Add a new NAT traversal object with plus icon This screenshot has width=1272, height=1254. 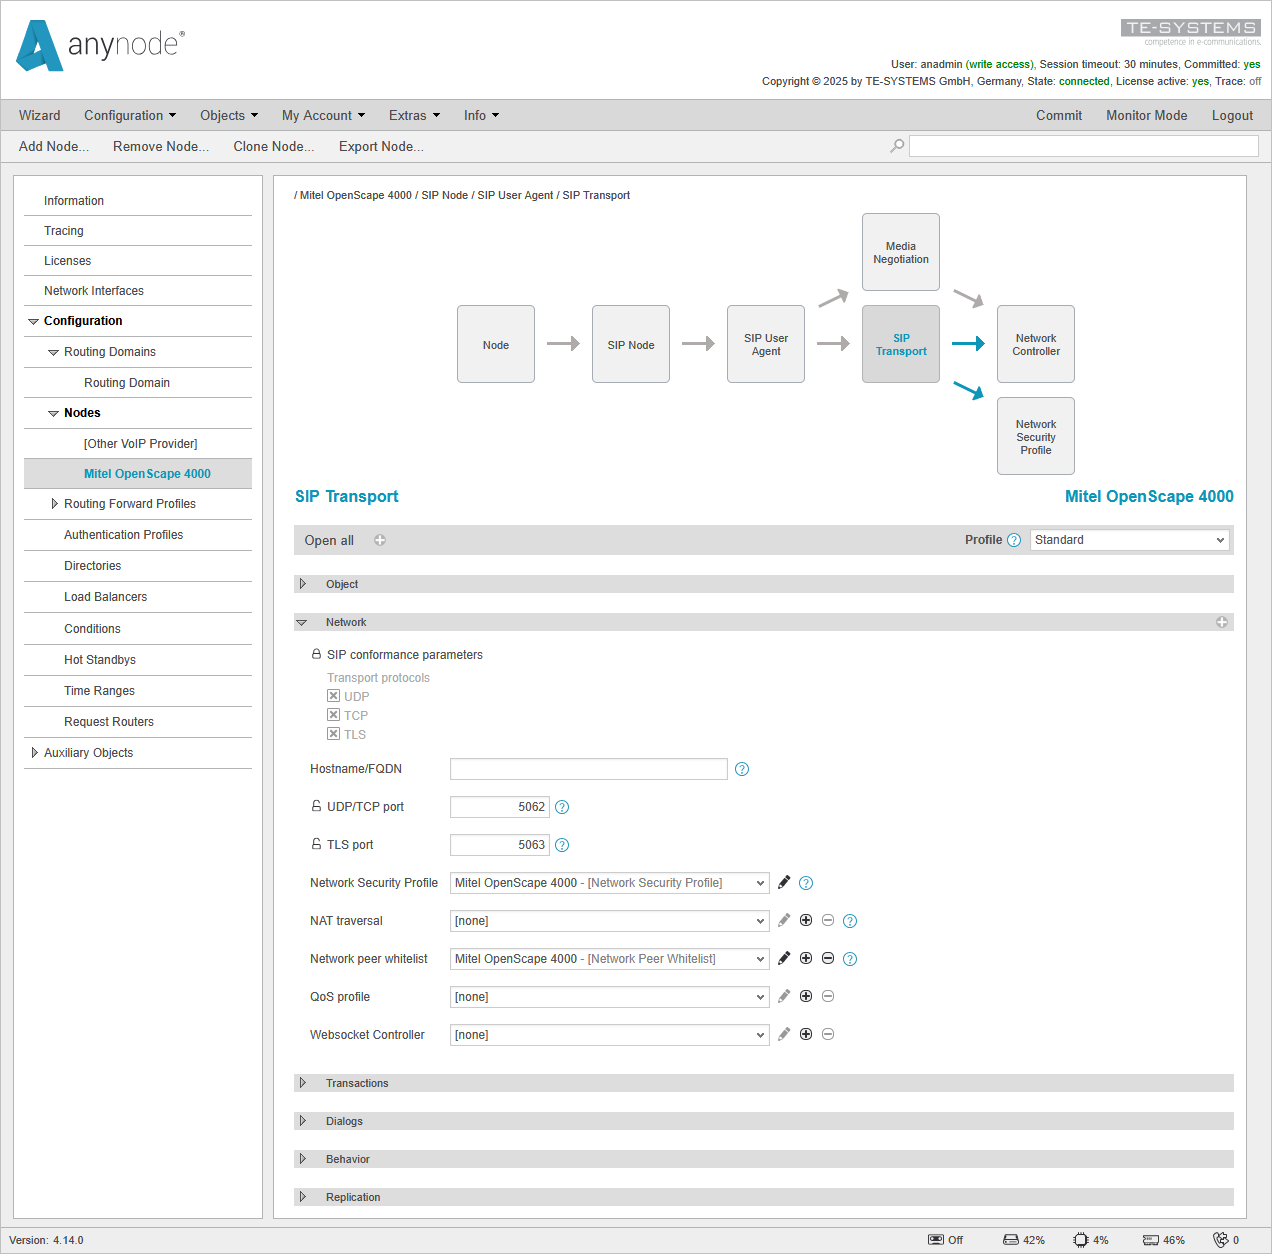coord(806,920)
